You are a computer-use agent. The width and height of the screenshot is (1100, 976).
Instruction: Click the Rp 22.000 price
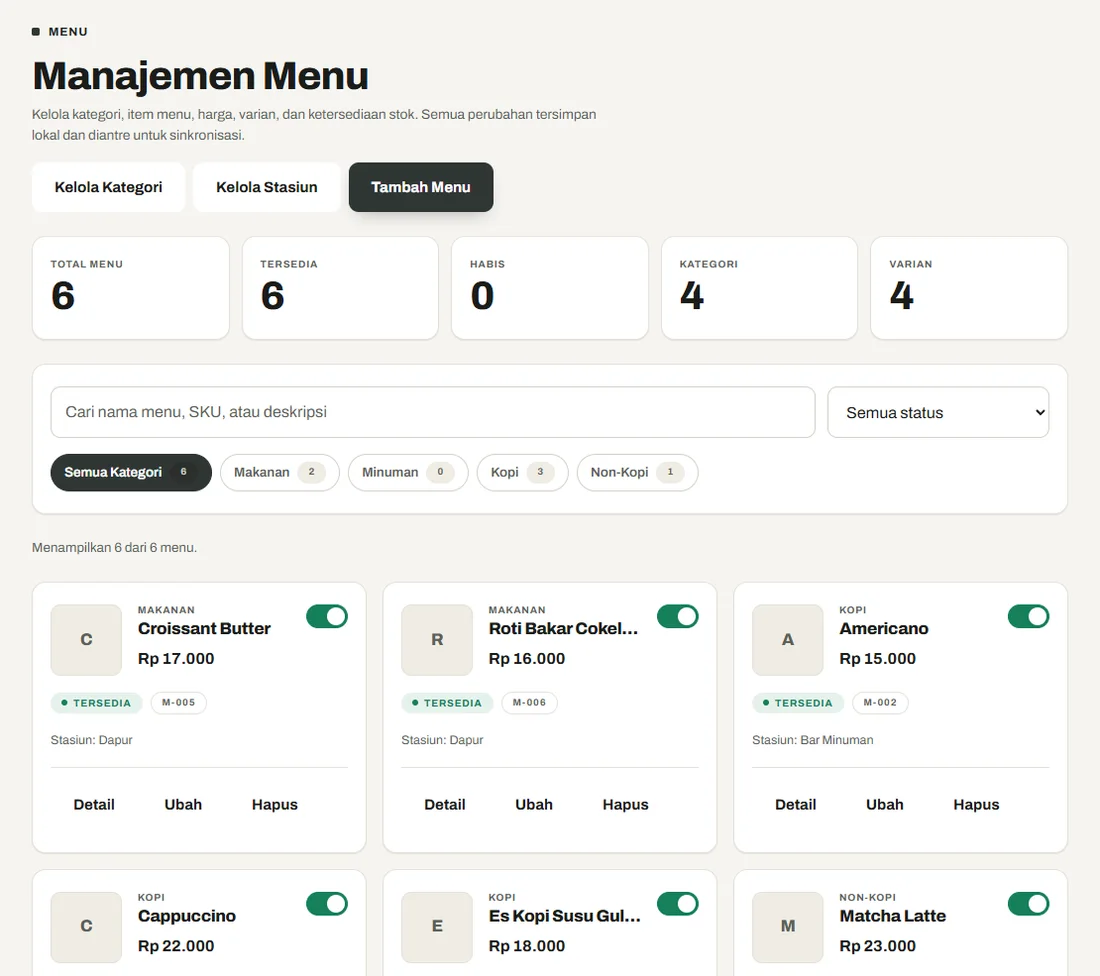click(x=176, y=946)
